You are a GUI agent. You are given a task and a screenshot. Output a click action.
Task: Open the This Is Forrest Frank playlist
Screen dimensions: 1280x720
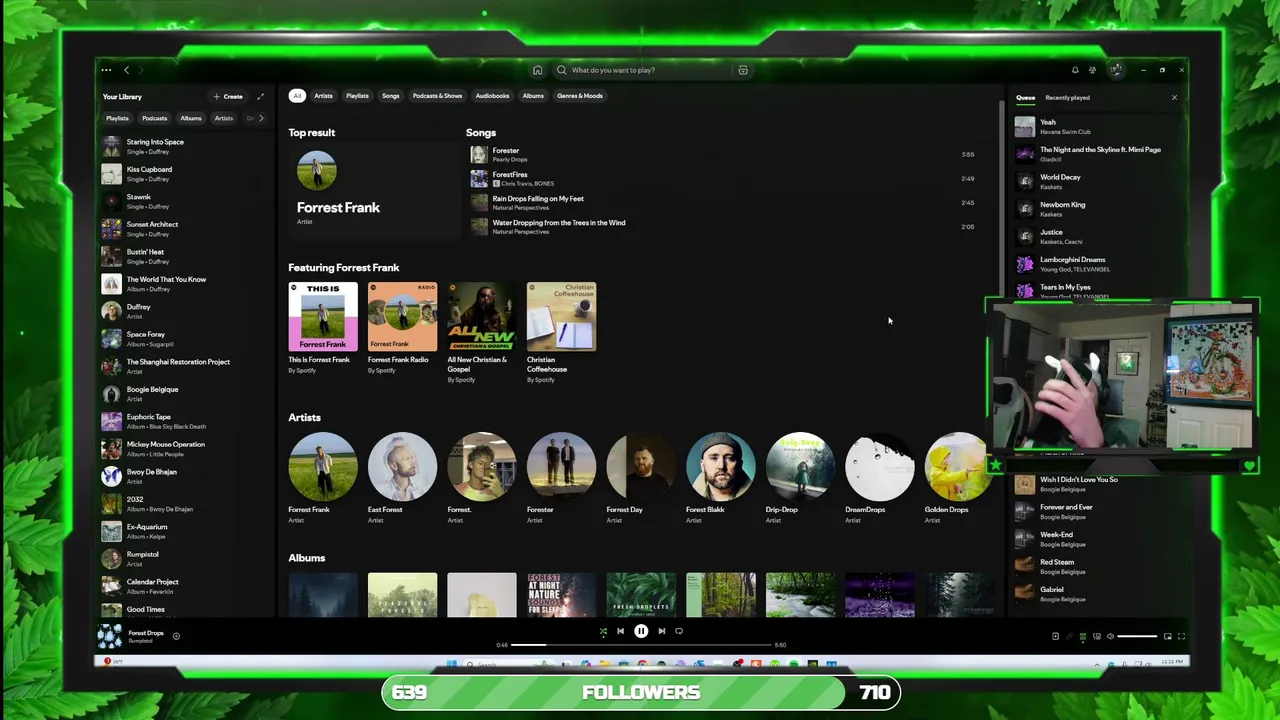(323, 329)
